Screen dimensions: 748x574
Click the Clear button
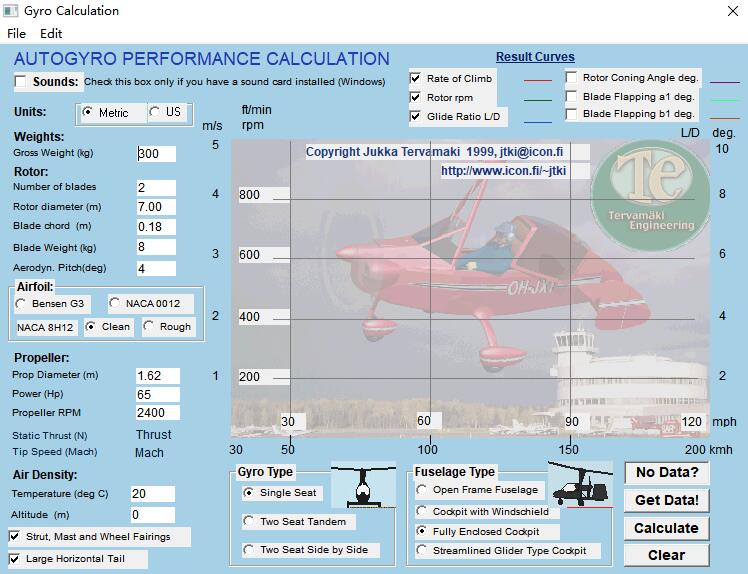click(x=666, y=555)
